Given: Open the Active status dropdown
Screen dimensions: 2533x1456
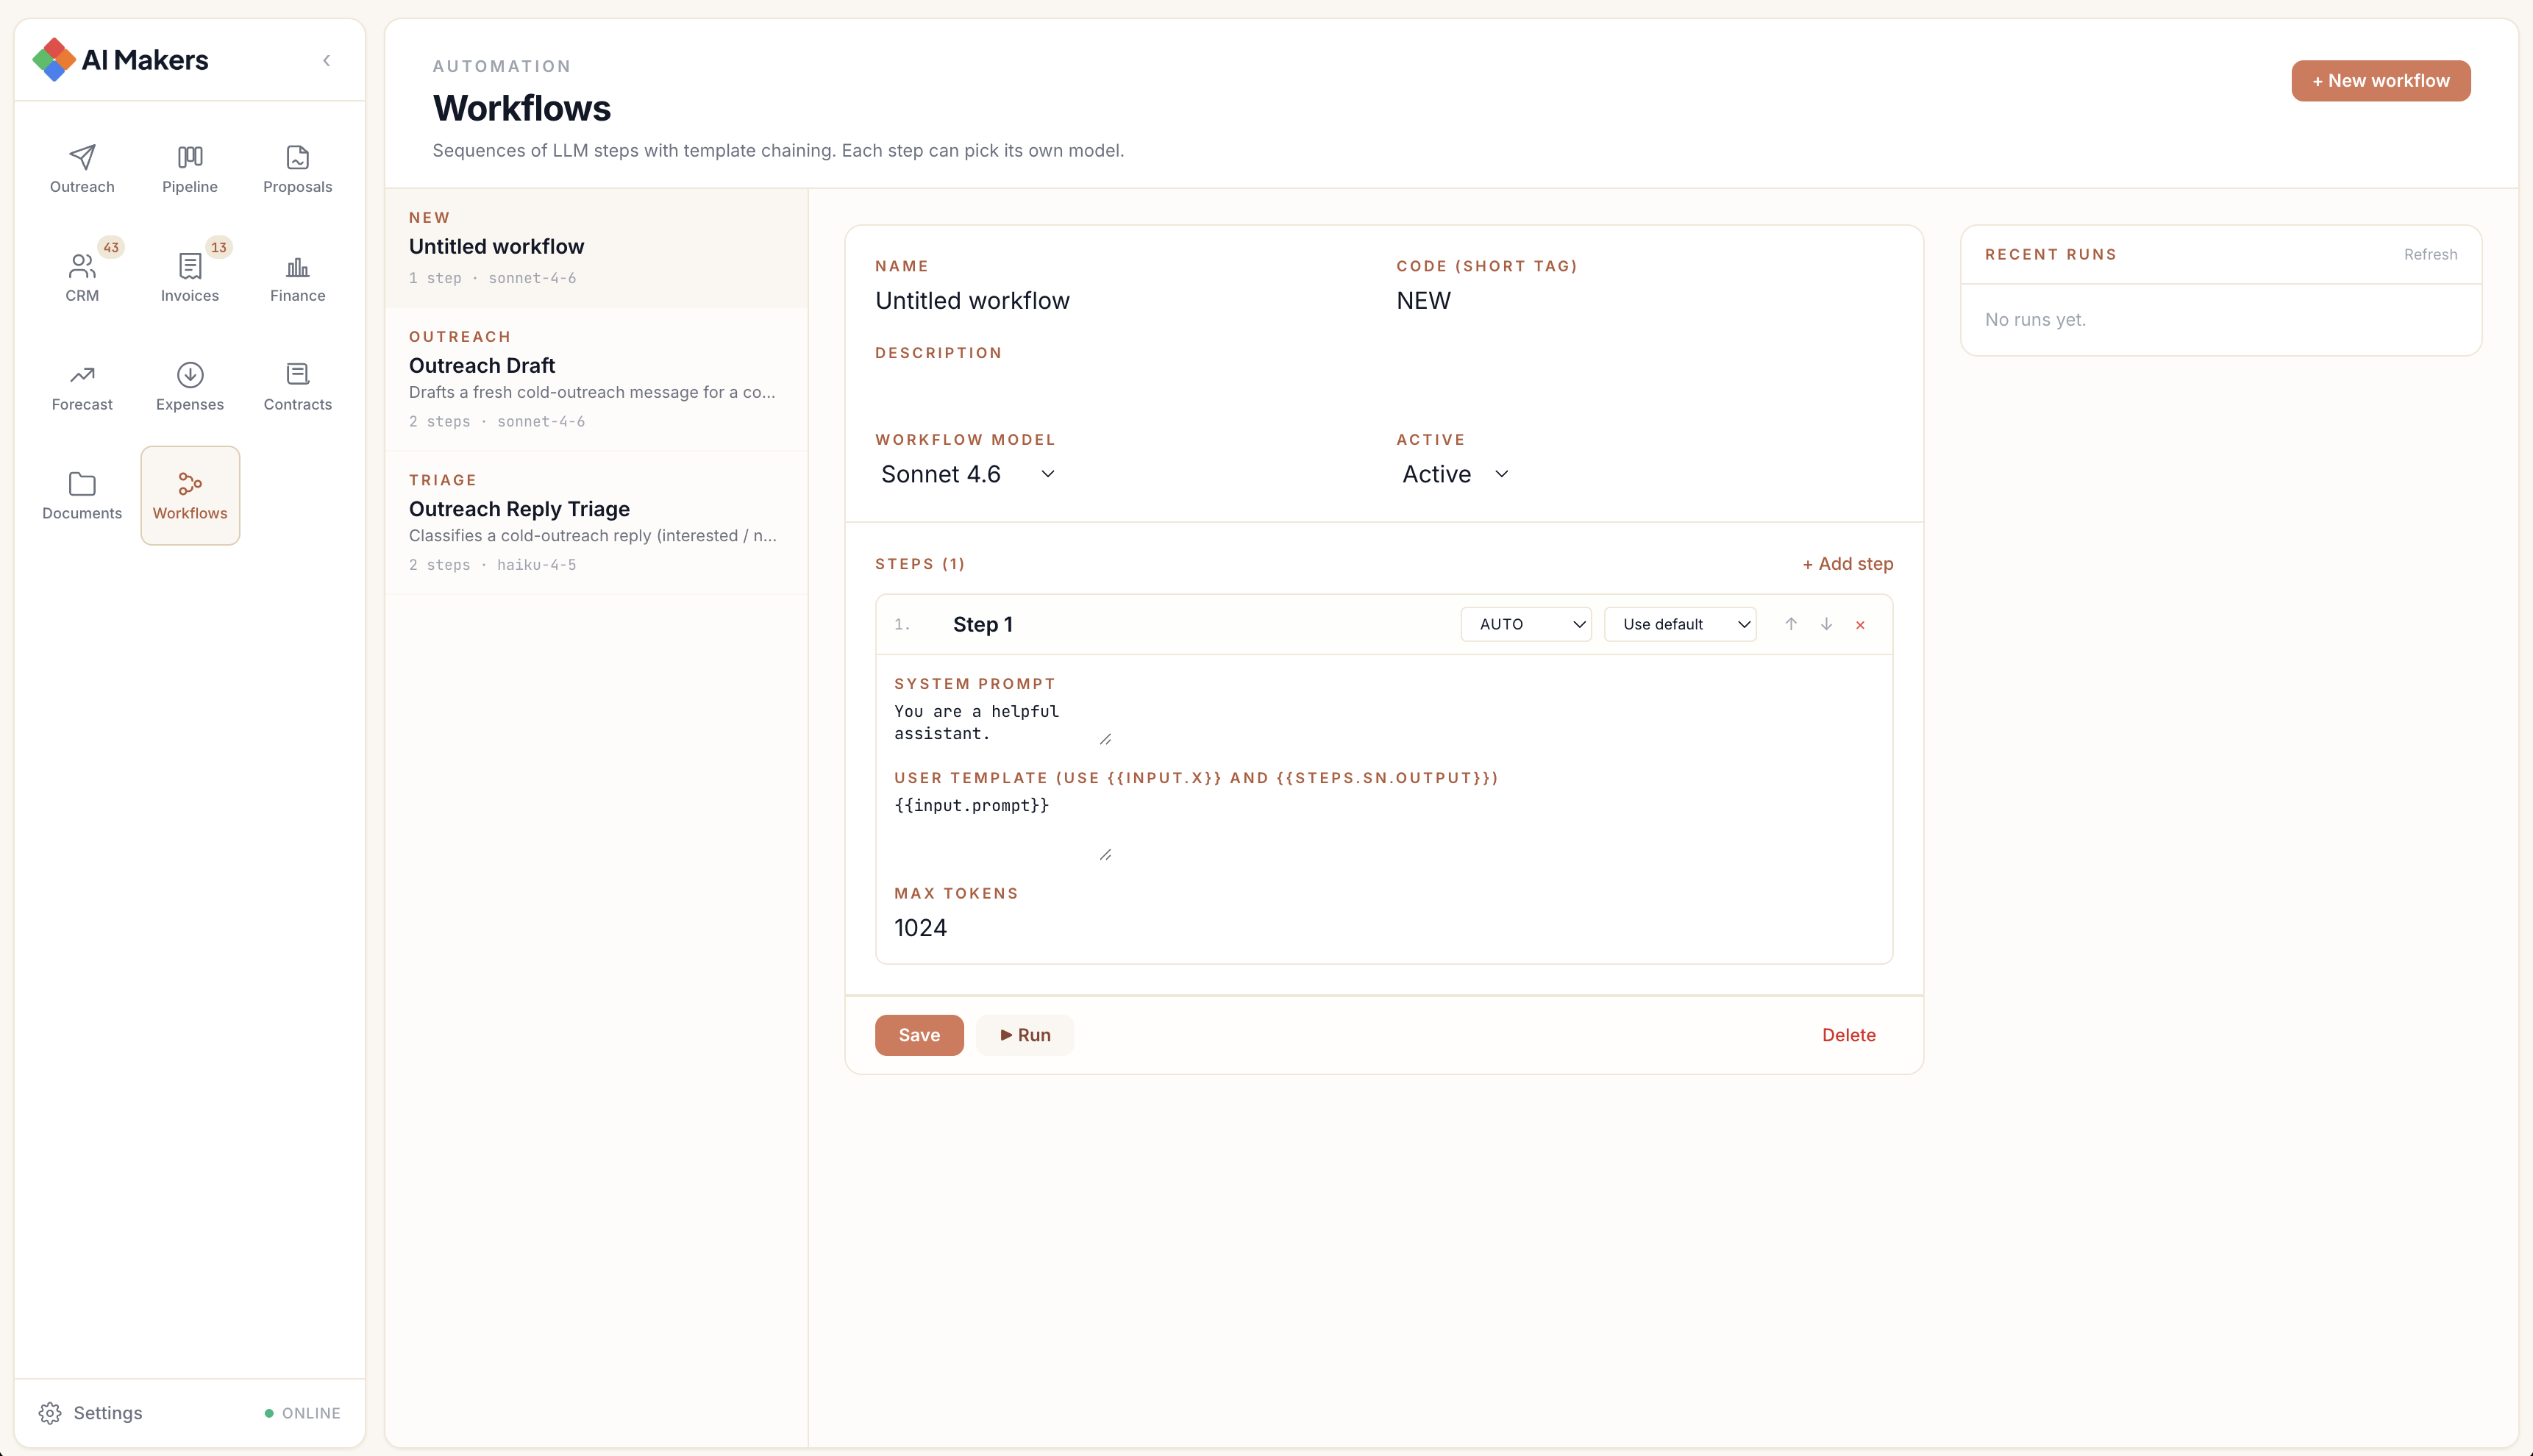Looking at the screenshot, I should [x=1455, y=474].
